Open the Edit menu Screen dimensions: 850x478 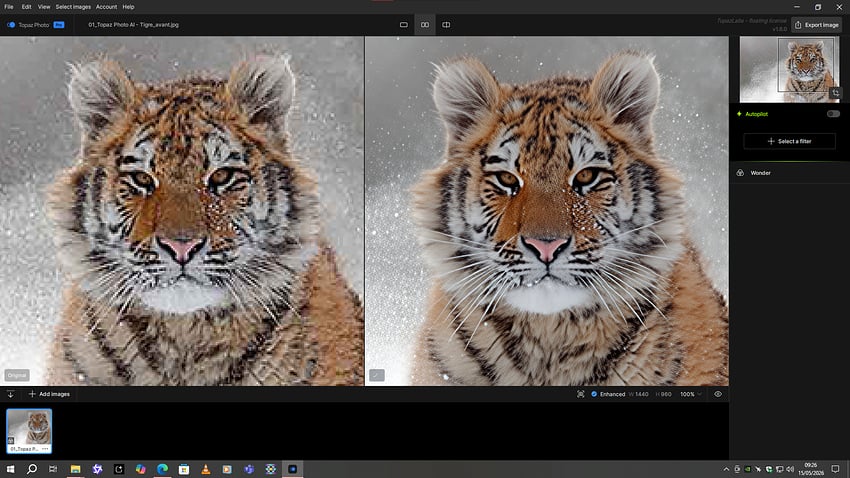pos(27,7)
